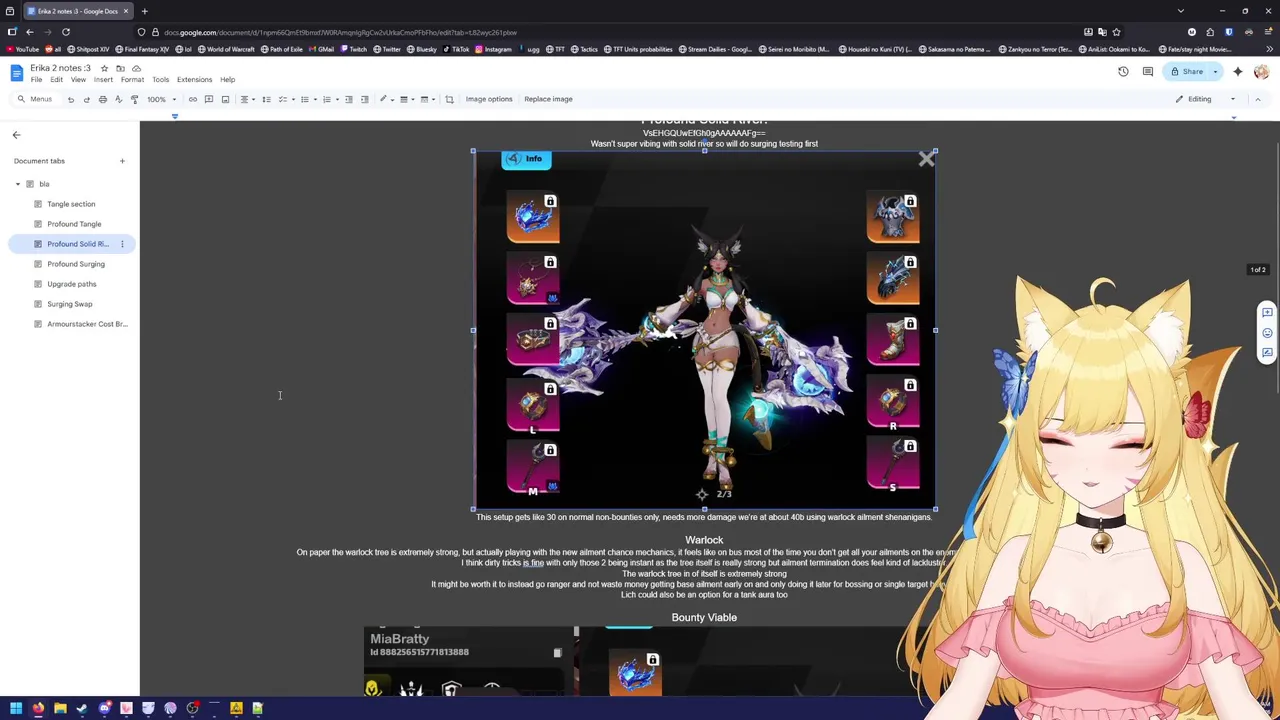Open Gemini sparkle icon
This screenshot has width=1280, height=720.
pyautogui.click(x=1237, y=72)
